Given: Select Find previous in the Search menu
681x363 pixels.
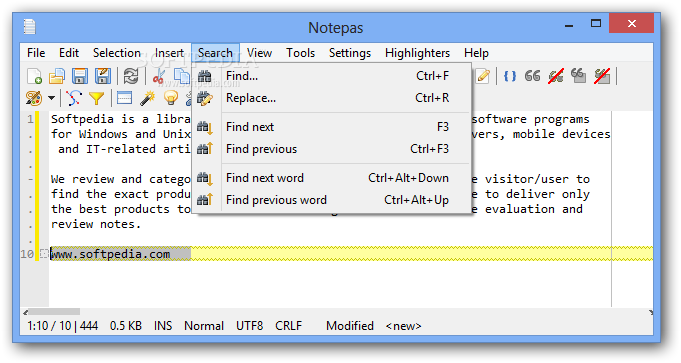Looking at the screenshot, I should tap(332, 149).
